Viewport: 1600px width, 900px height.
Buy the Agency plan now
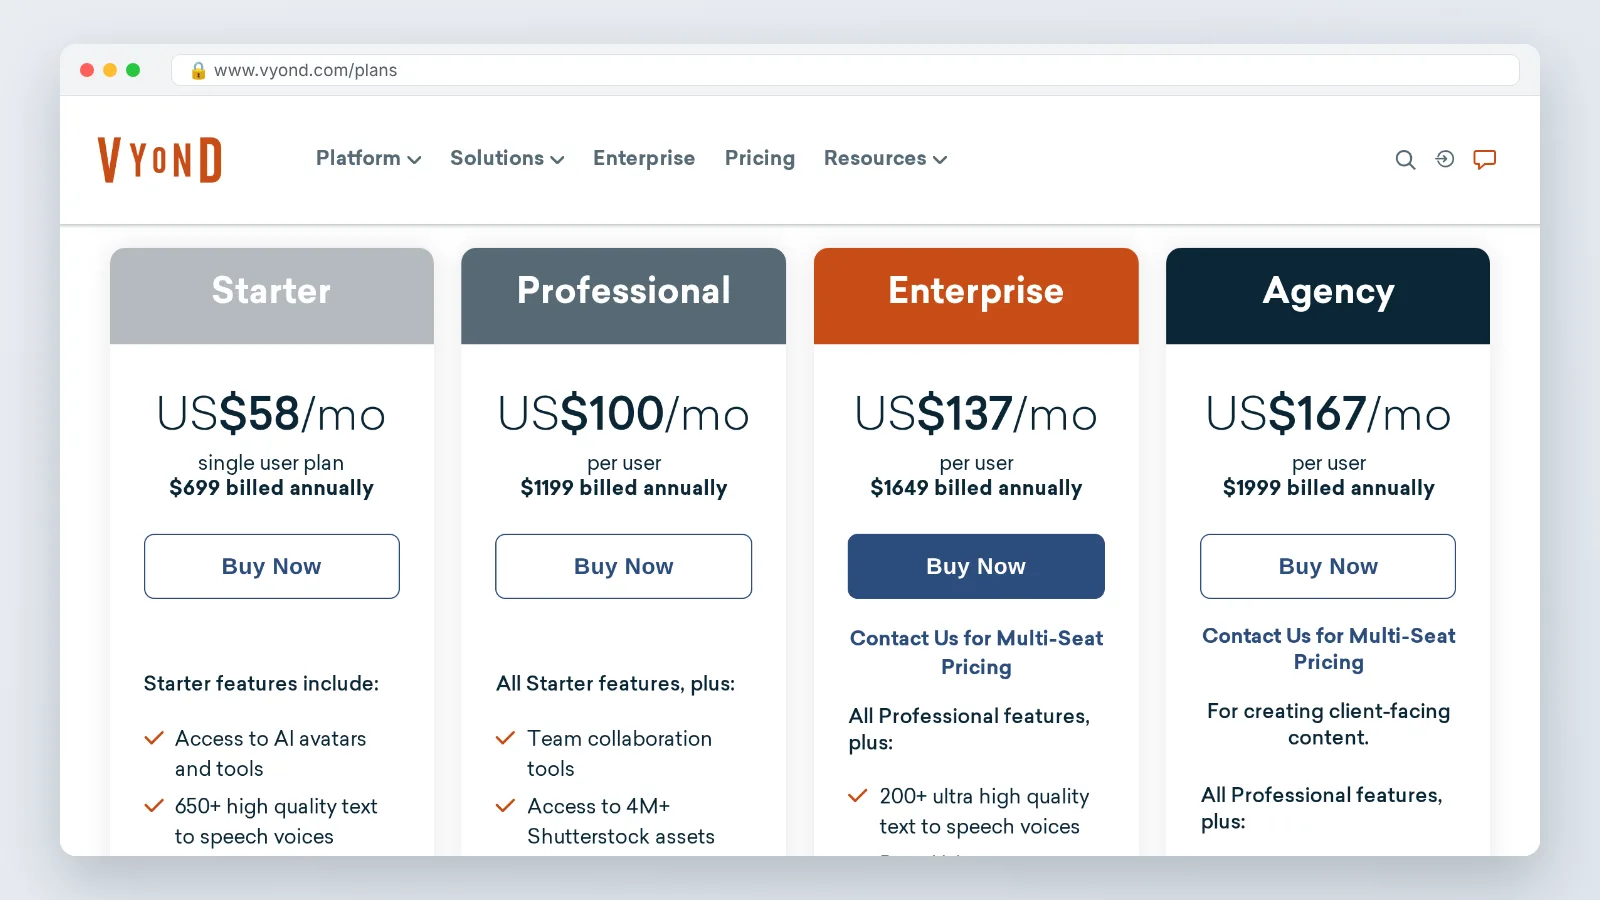1328,566
